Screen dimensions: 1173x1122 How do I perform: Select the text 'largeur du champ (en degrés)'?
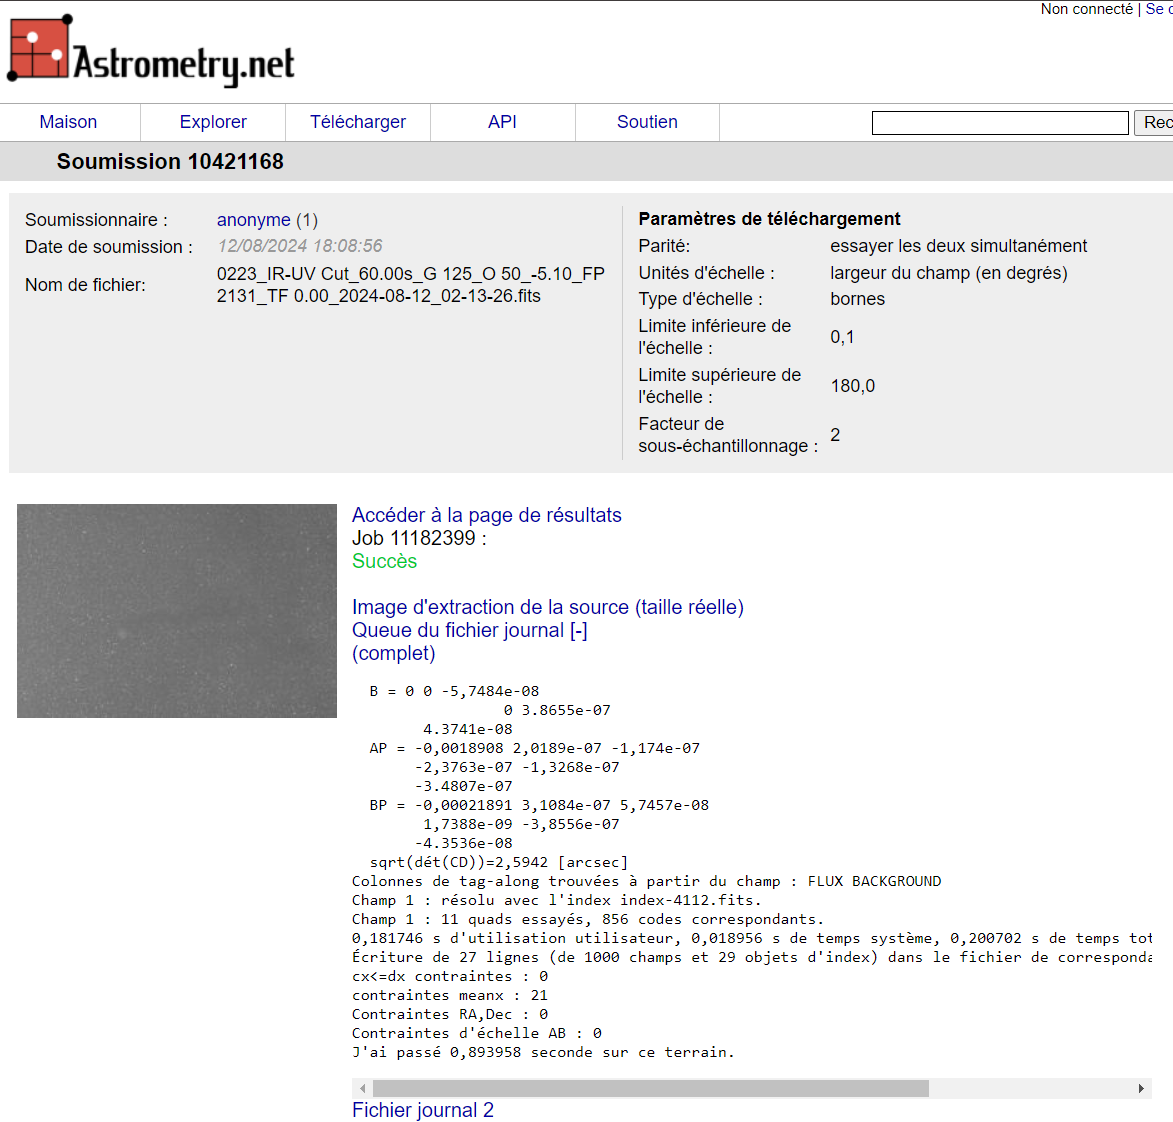tap(949, 273)
